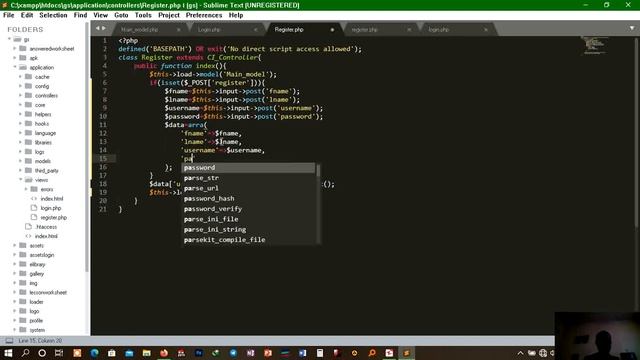Expand the models folder arrow
Image resolution: width=640 pixels, height=360 pixels.
coord(20,161)
